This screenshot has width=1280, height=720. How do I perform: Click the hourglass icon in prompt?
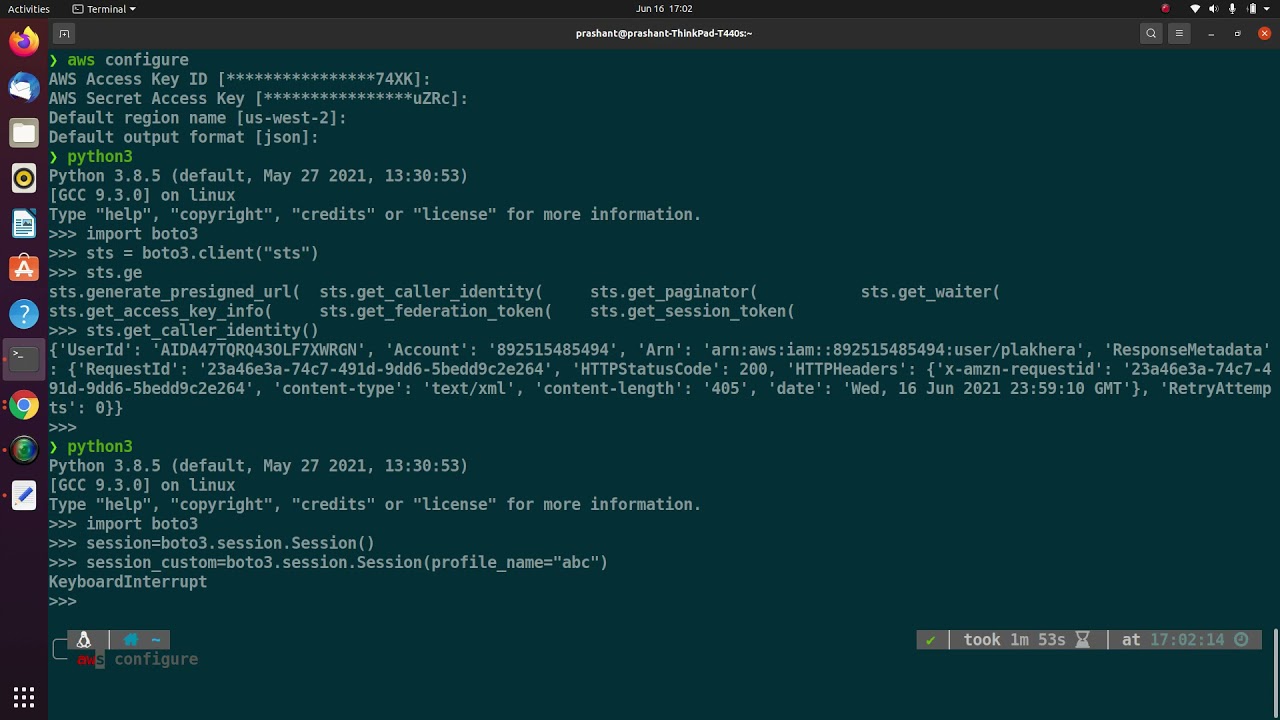pyautogui.click(x=1082, y=640)
